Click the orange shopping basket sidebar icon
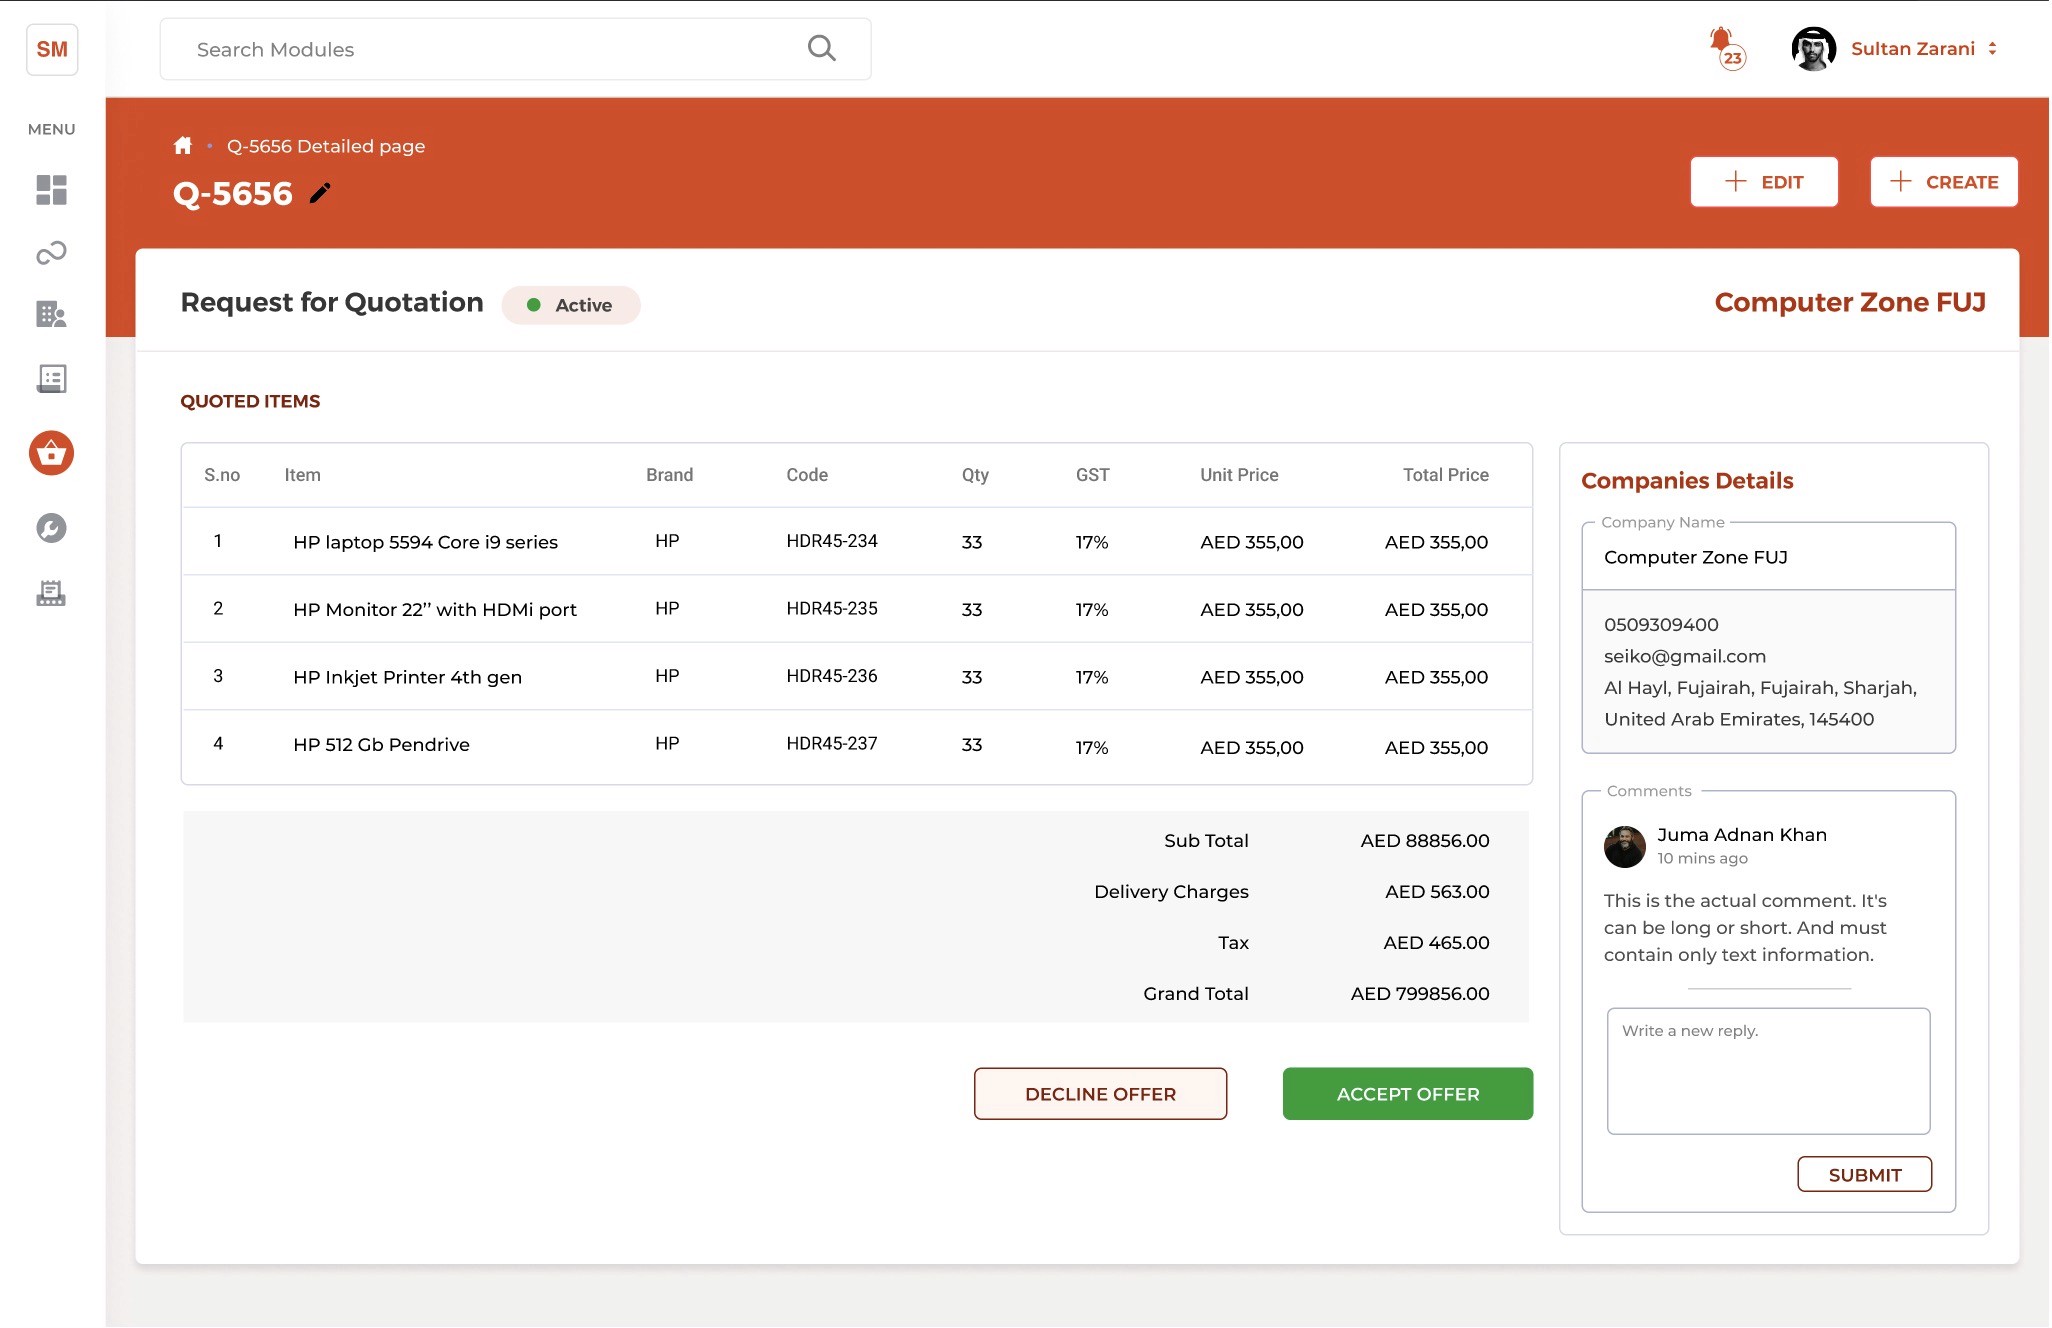2052x1328 pixels. (x=51, y=453)
